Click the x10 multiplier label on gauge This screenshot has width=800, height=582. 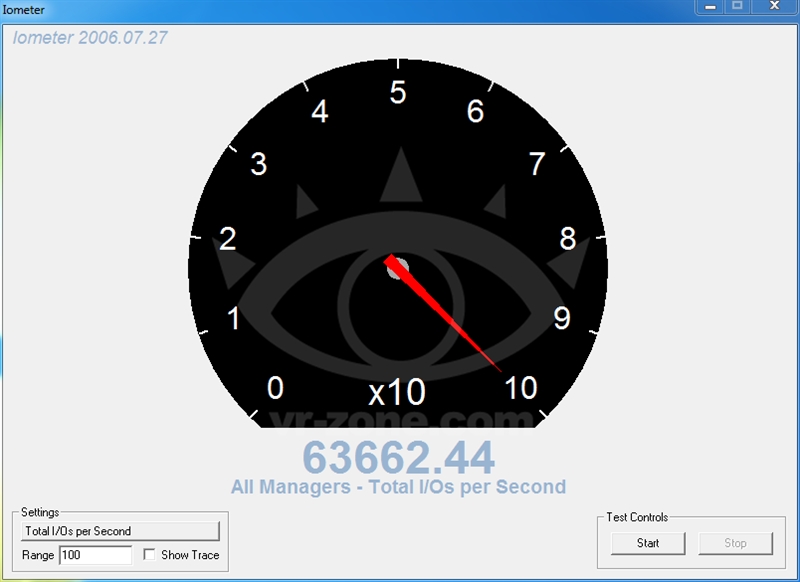397,391
